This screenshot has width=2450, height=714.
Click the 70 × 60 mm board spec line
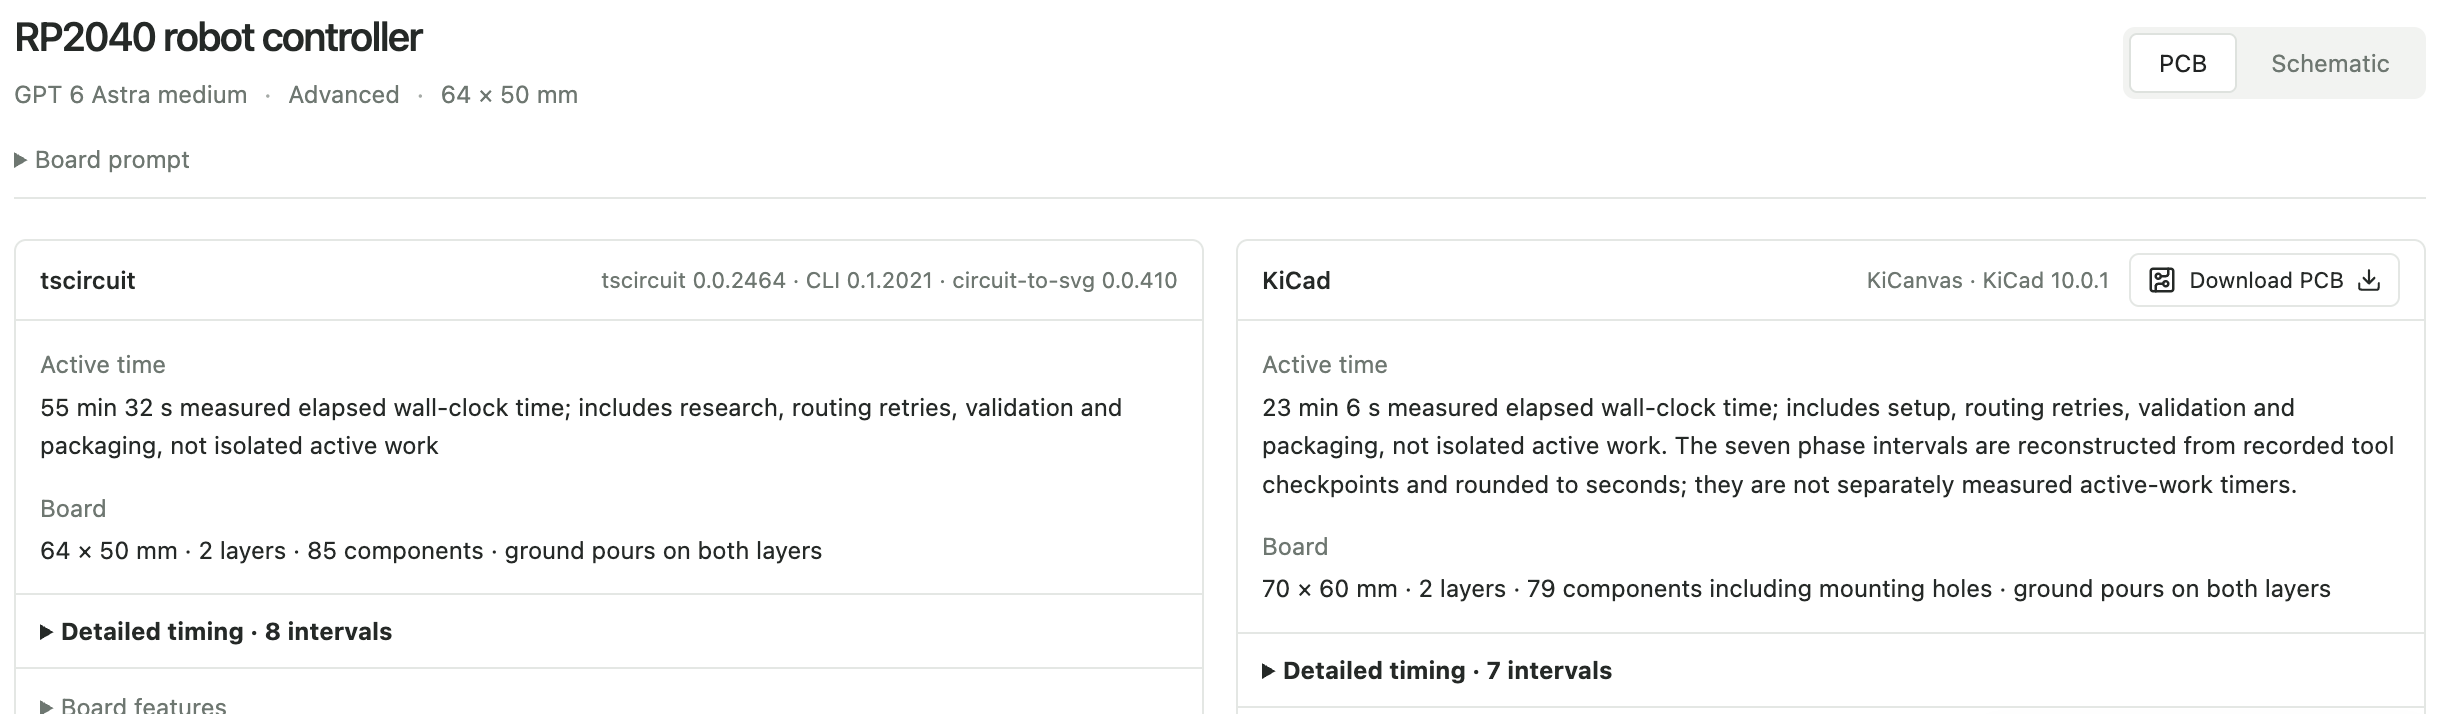pos(1796,589)
